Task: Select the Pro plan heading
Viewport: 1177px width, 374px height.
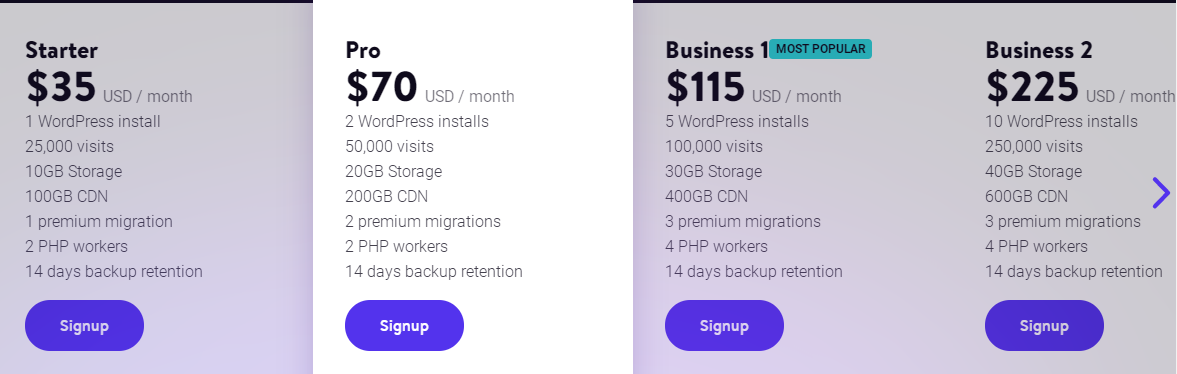Action: [x=363, y=50]
